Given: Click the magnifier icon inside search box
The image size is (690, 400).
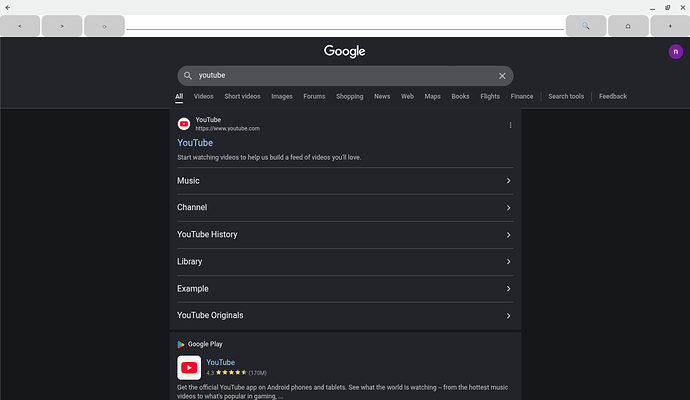Looking at the screenshot, I should pyautogui.click(x=188, y=76).
